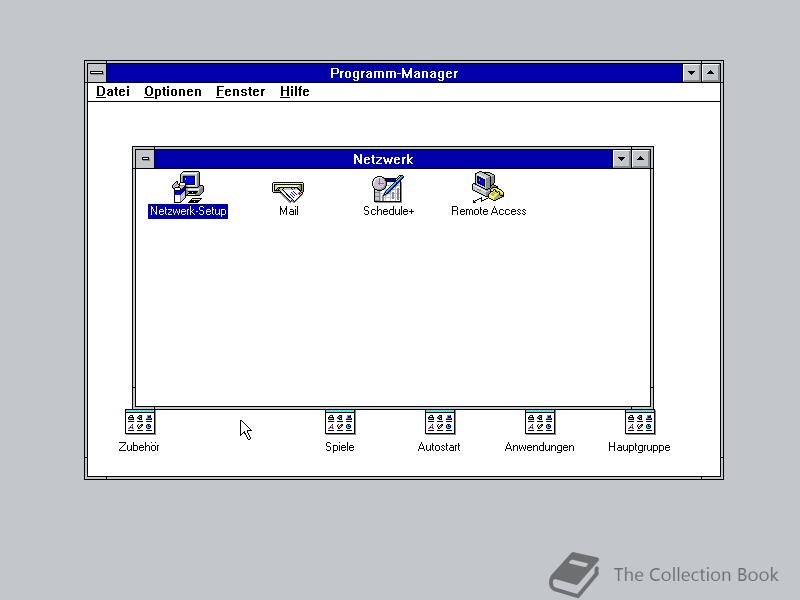
Task: Open the Zubehör group icon
Action: (139, 422)
